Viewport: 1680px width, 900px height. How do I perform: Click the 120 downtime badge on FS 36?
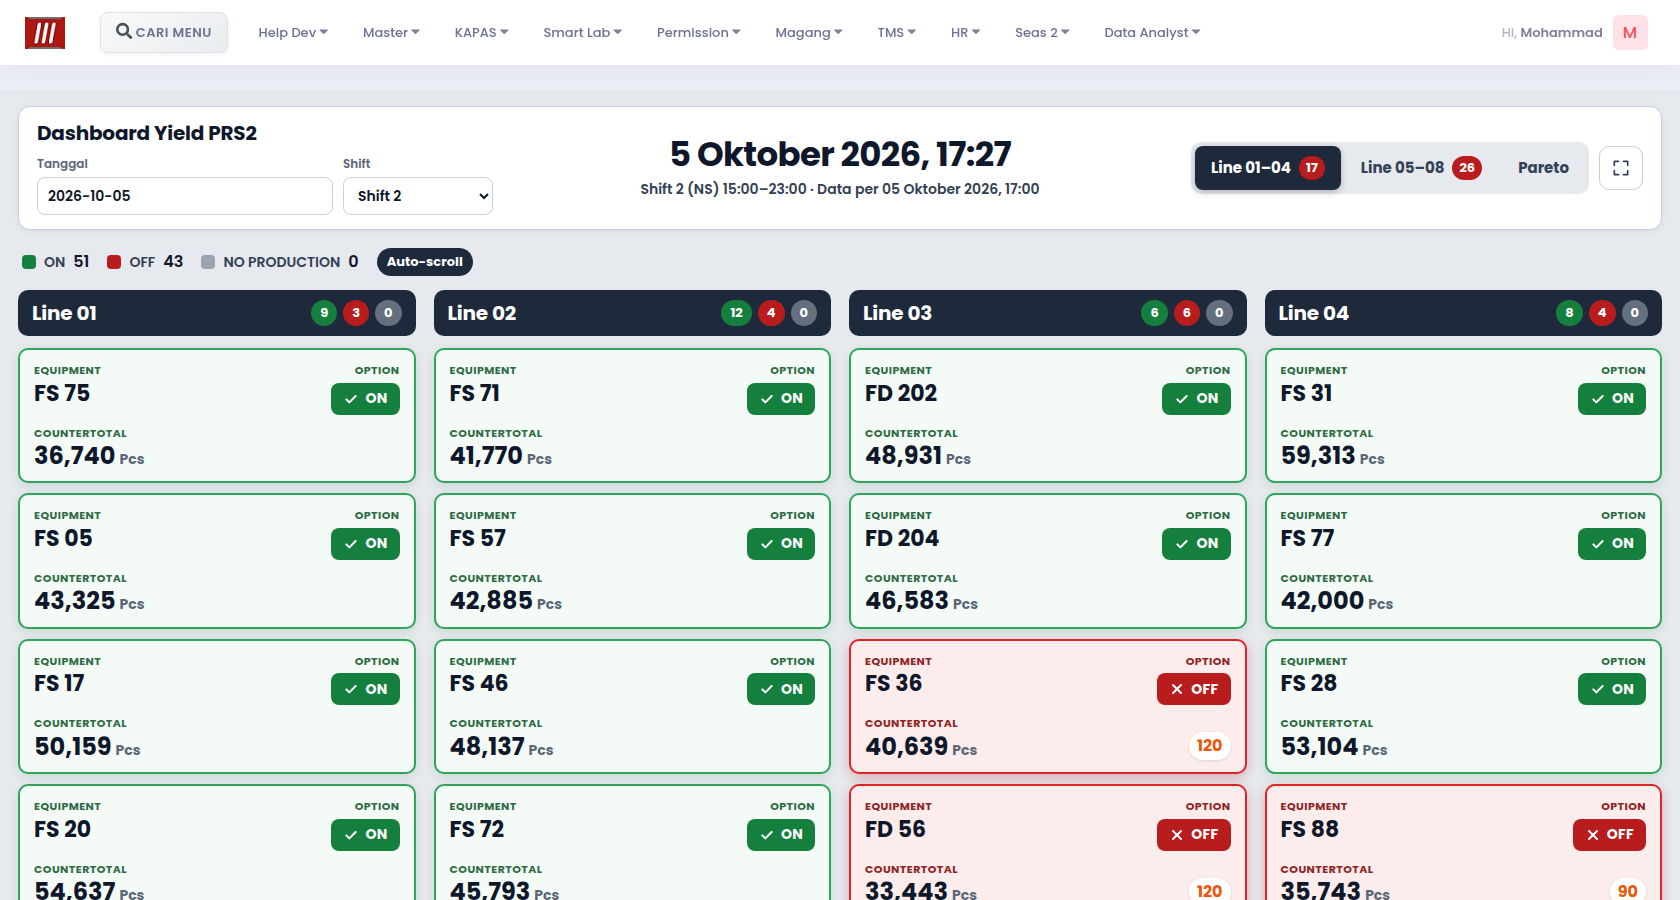[x=1209, y=745]
